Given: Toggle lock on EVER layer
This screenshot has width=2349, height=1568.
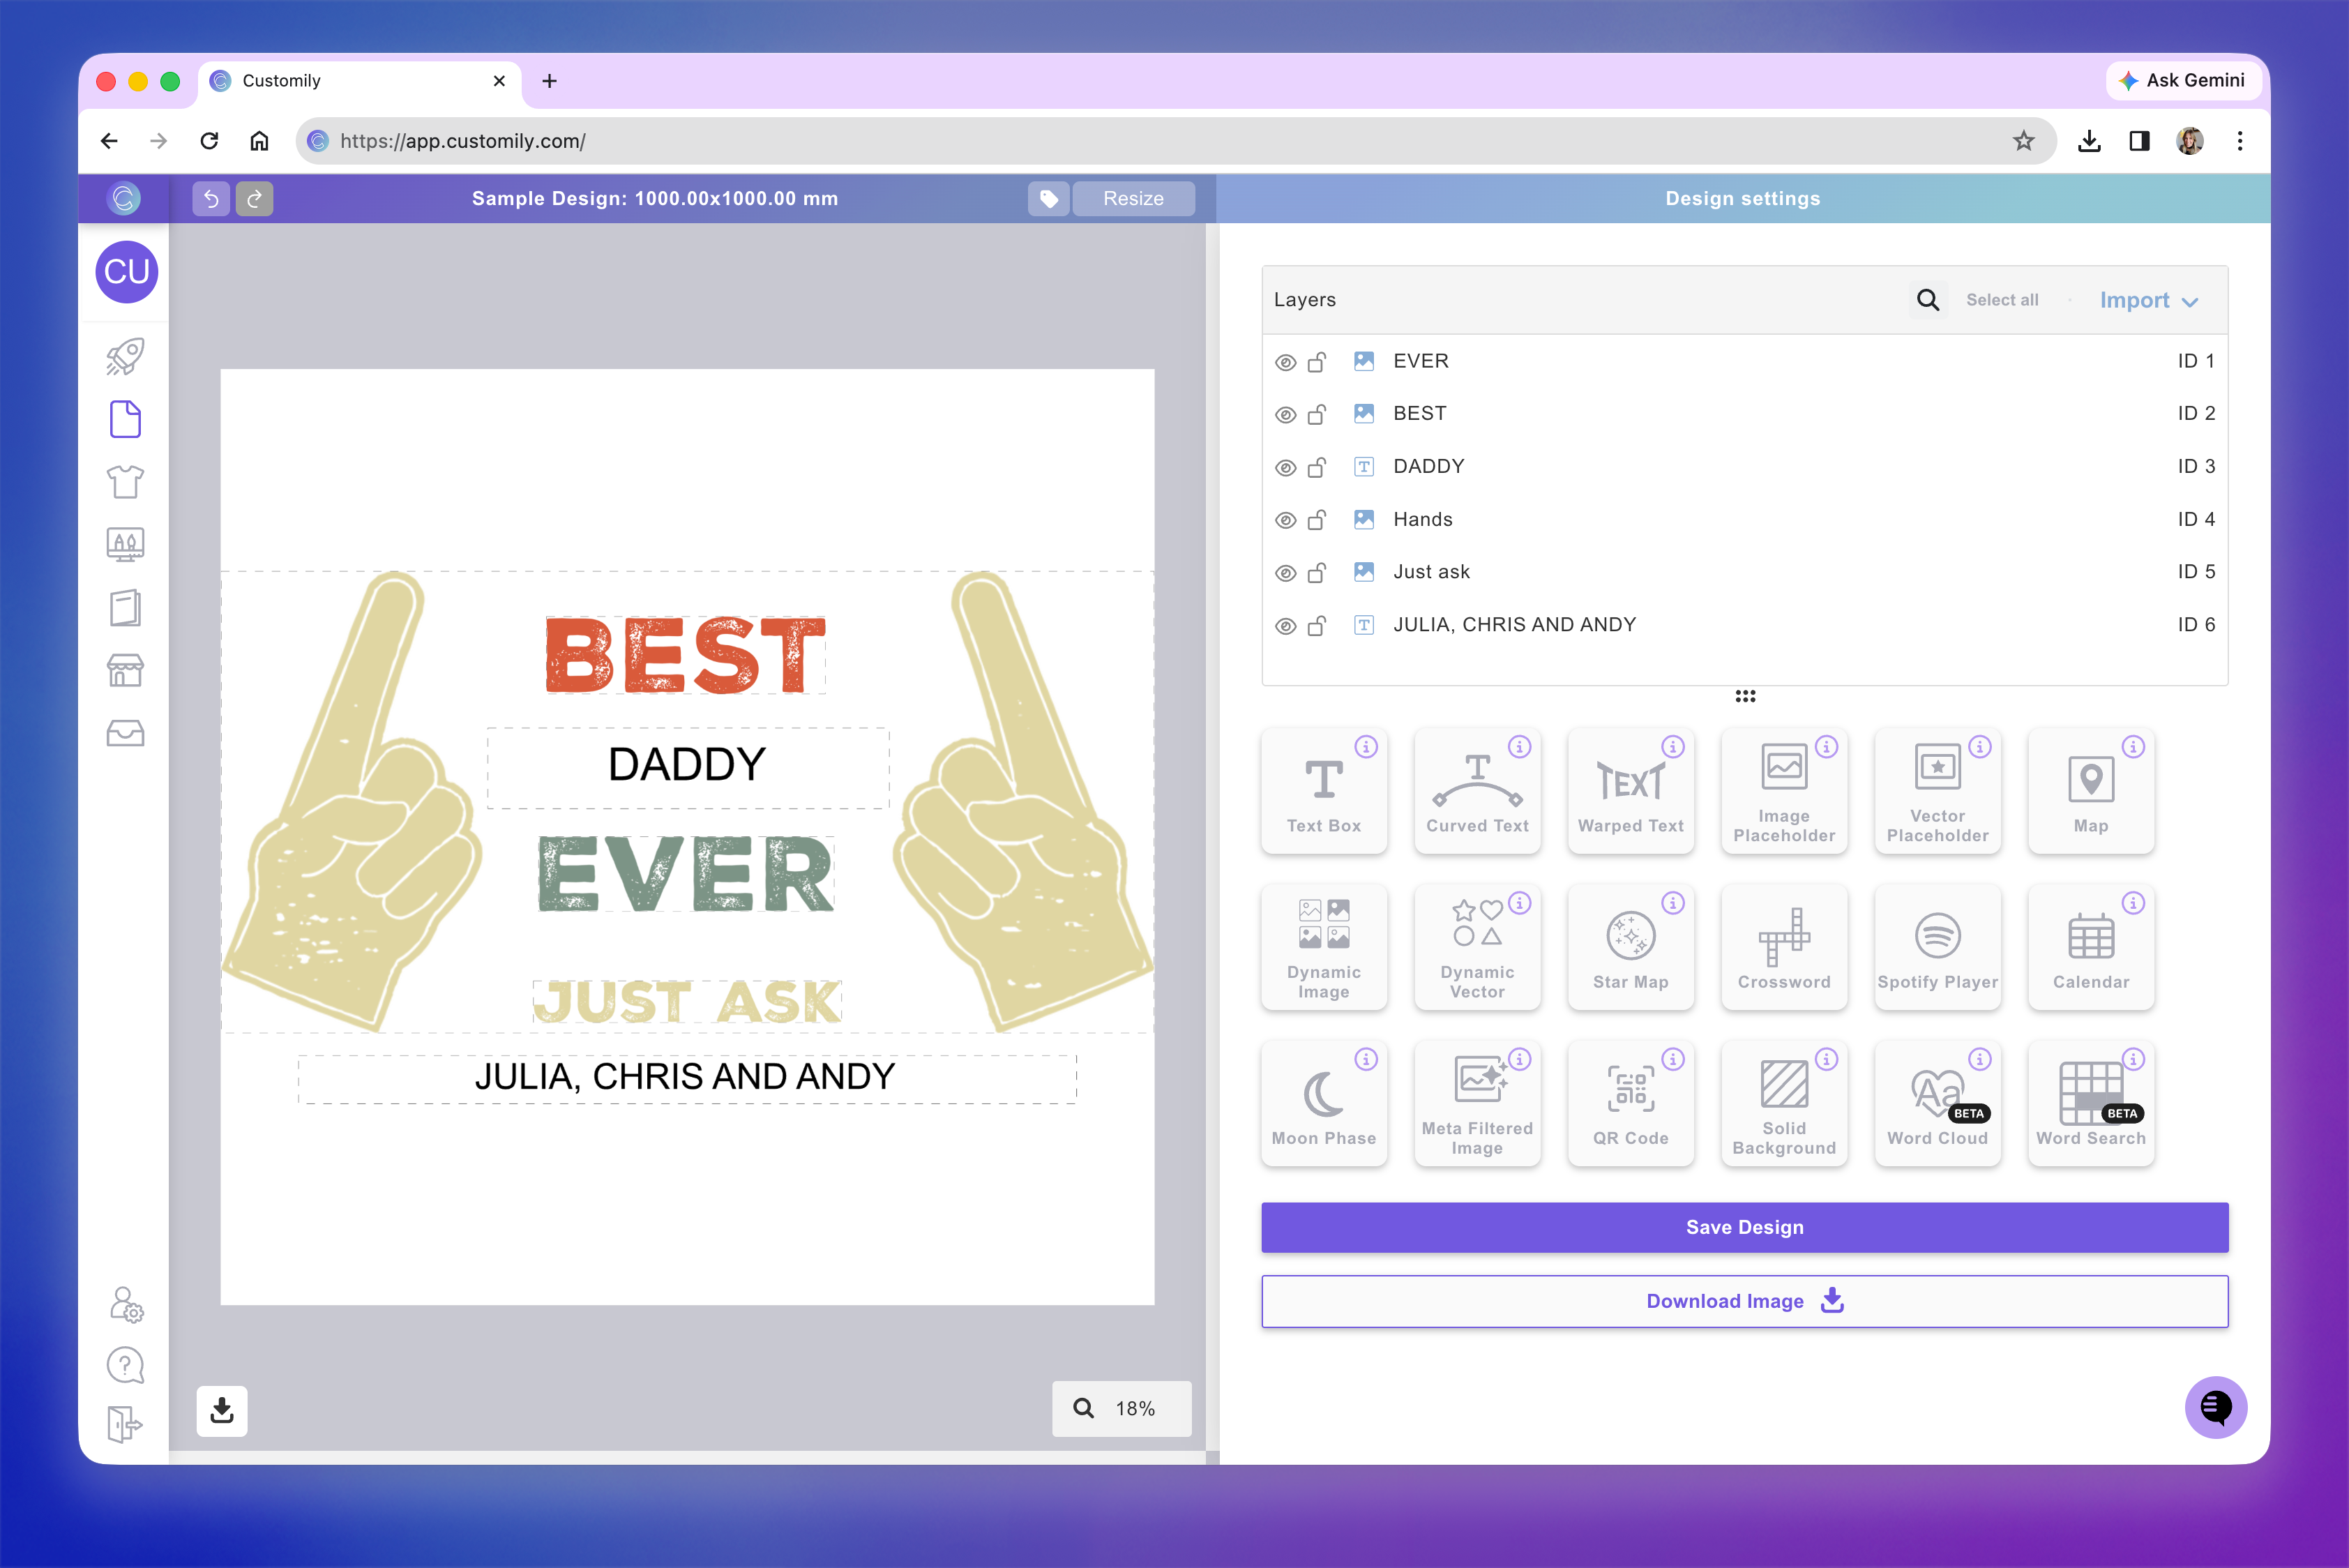Looking at the screenshot, I should 1317,361.
